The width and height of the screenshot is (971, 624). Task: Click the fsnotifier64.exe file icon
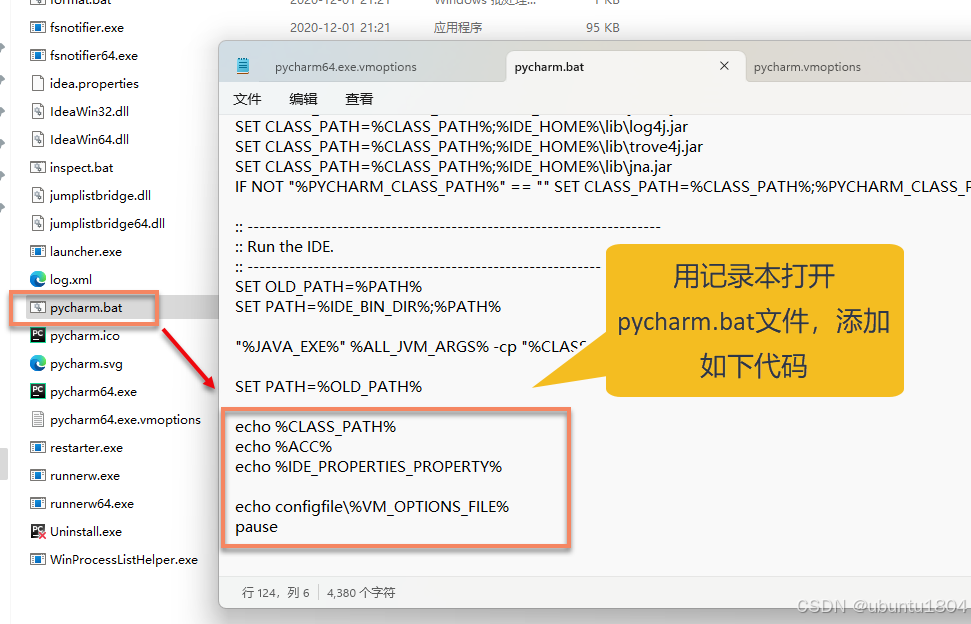38,55
